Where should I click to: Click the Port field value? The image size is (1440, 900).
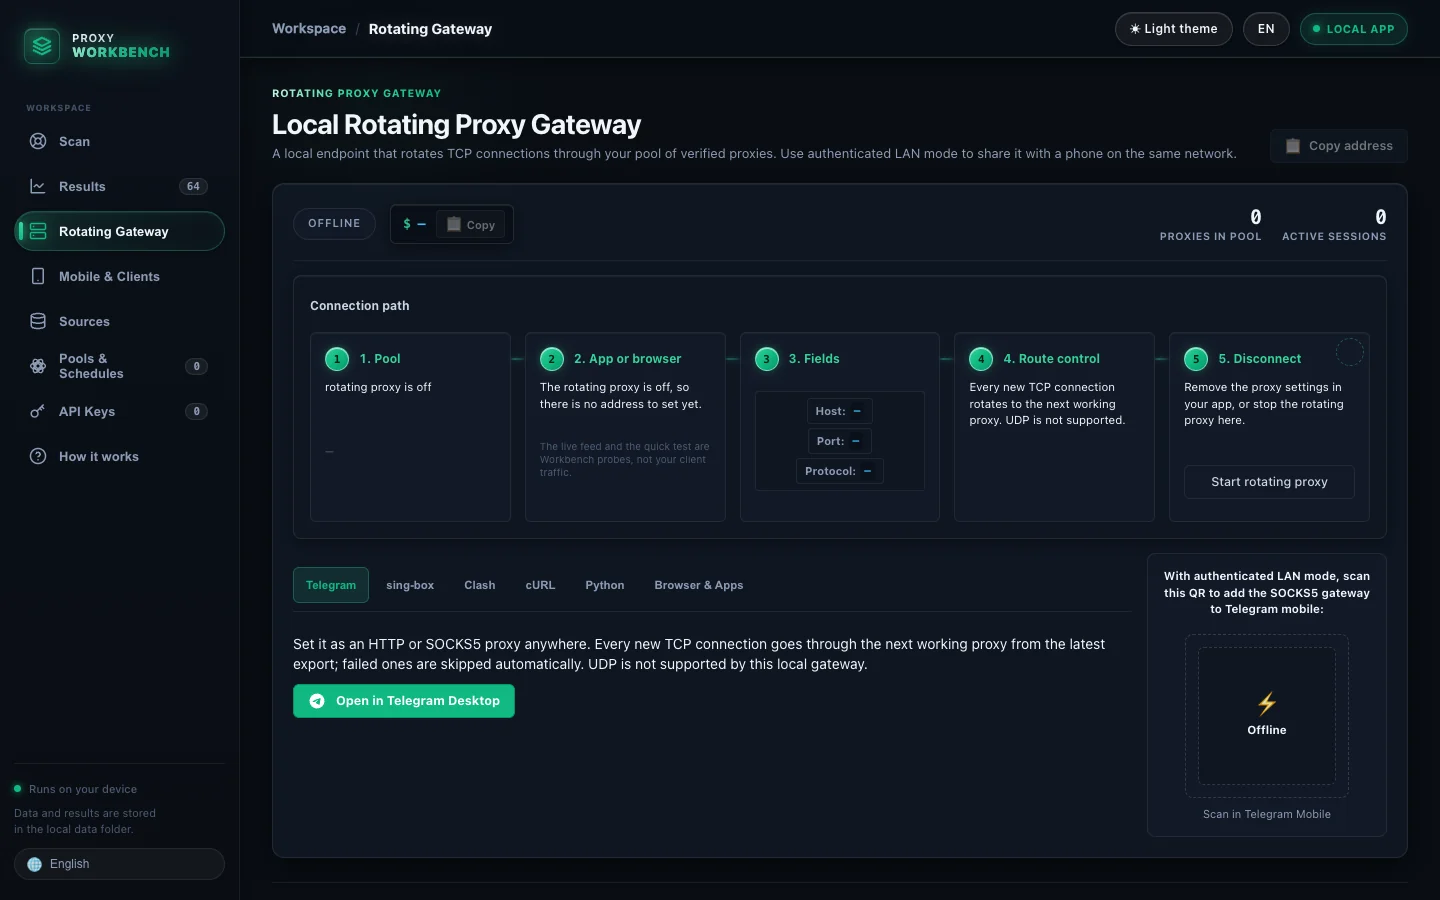(856, 441)
